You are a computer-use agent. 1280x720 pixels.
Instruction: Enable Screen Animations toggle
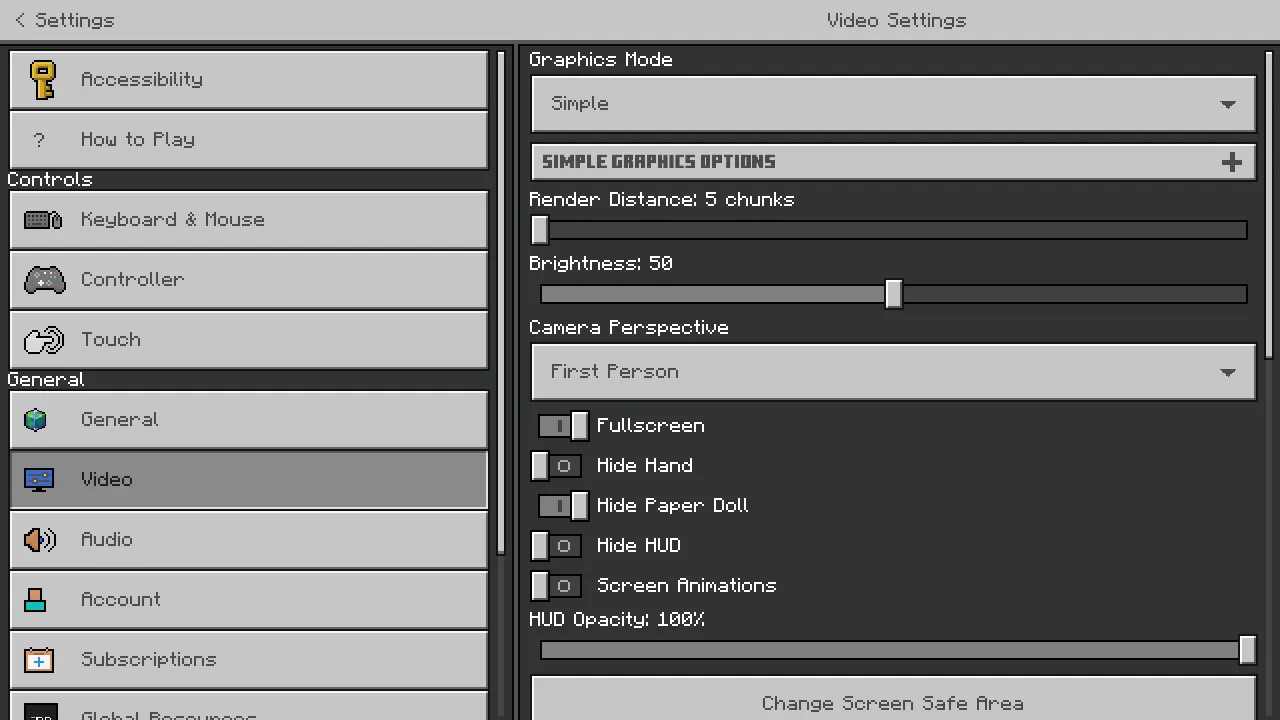[556, 586]
